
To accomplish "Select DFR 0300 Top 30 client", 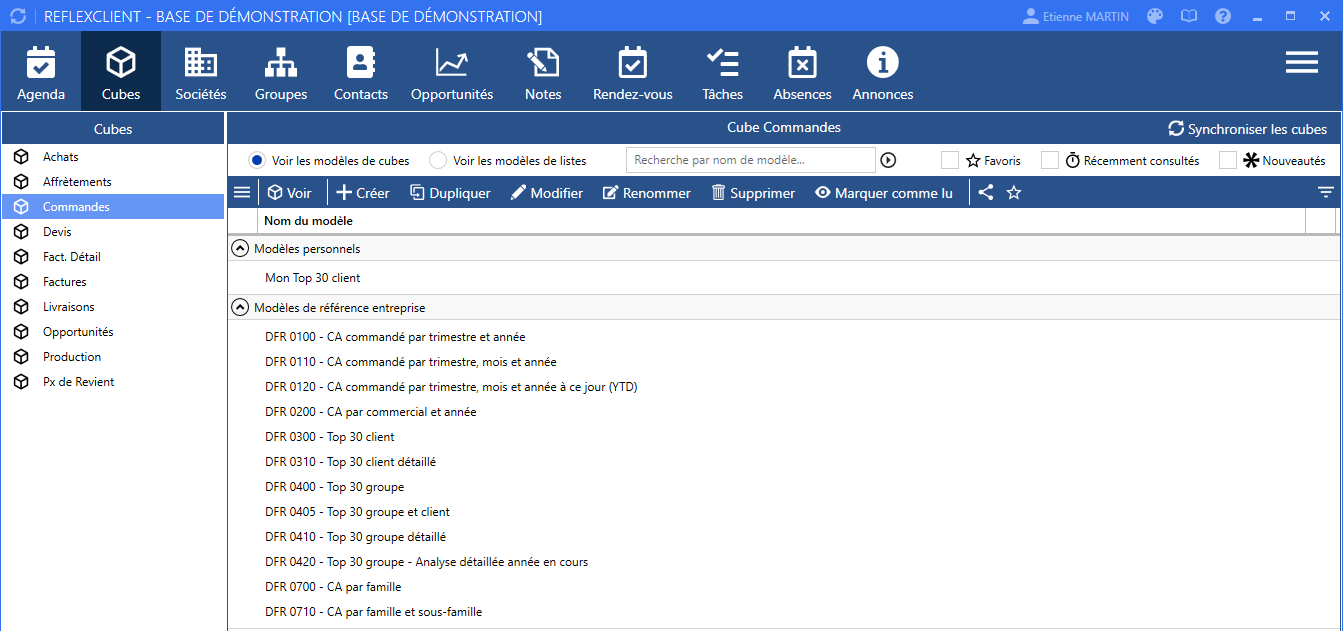I will pyautogui.click(x=783, y=437).
